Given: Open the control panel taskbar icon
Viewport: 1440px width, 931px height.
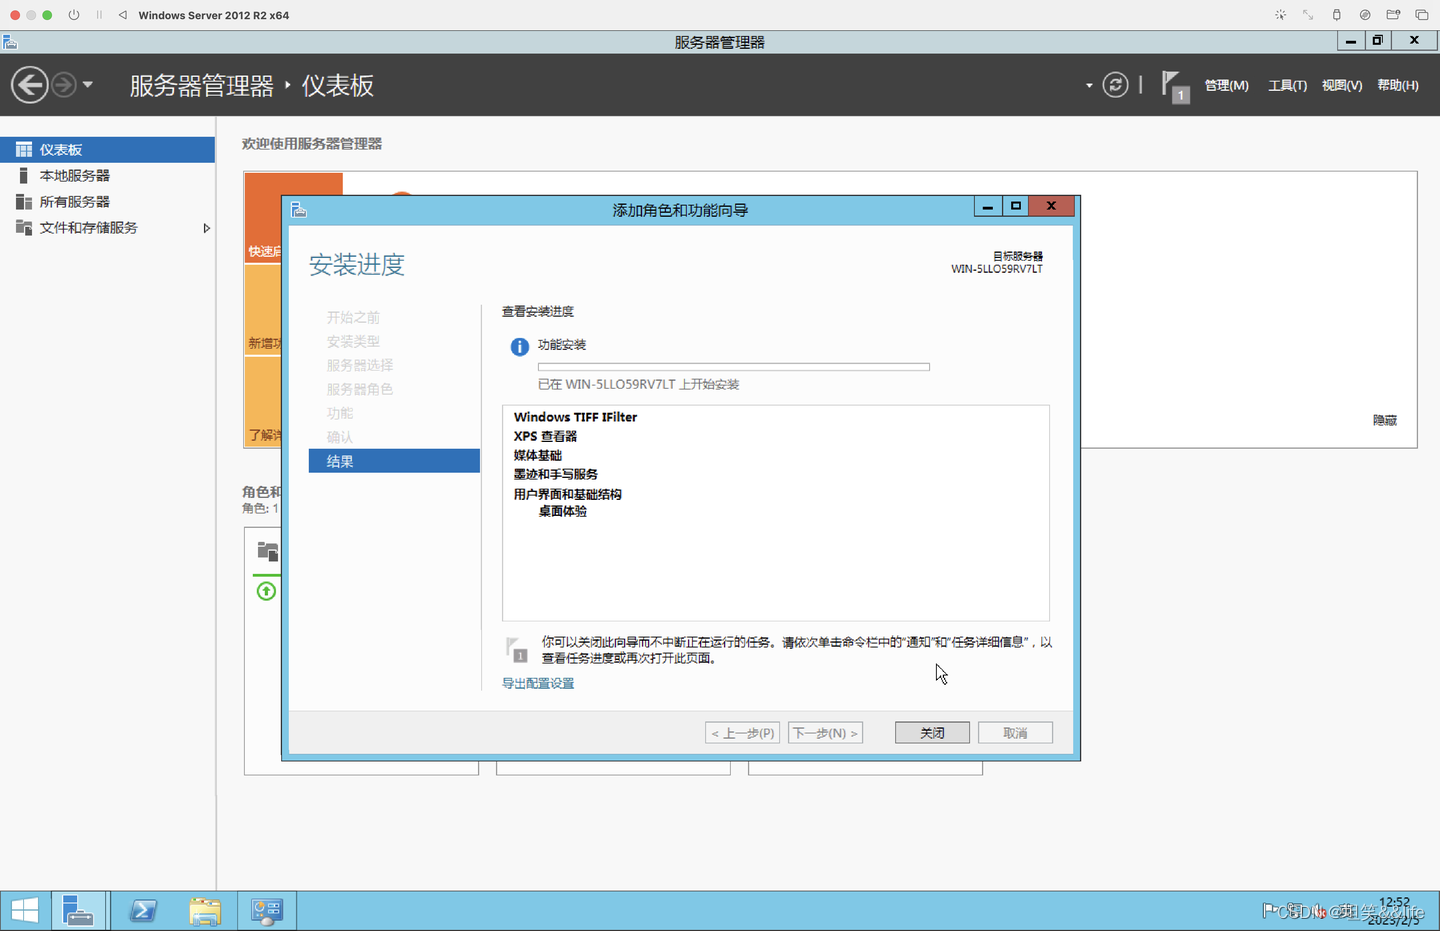Looking at the screenshot, I should point(267,911).
